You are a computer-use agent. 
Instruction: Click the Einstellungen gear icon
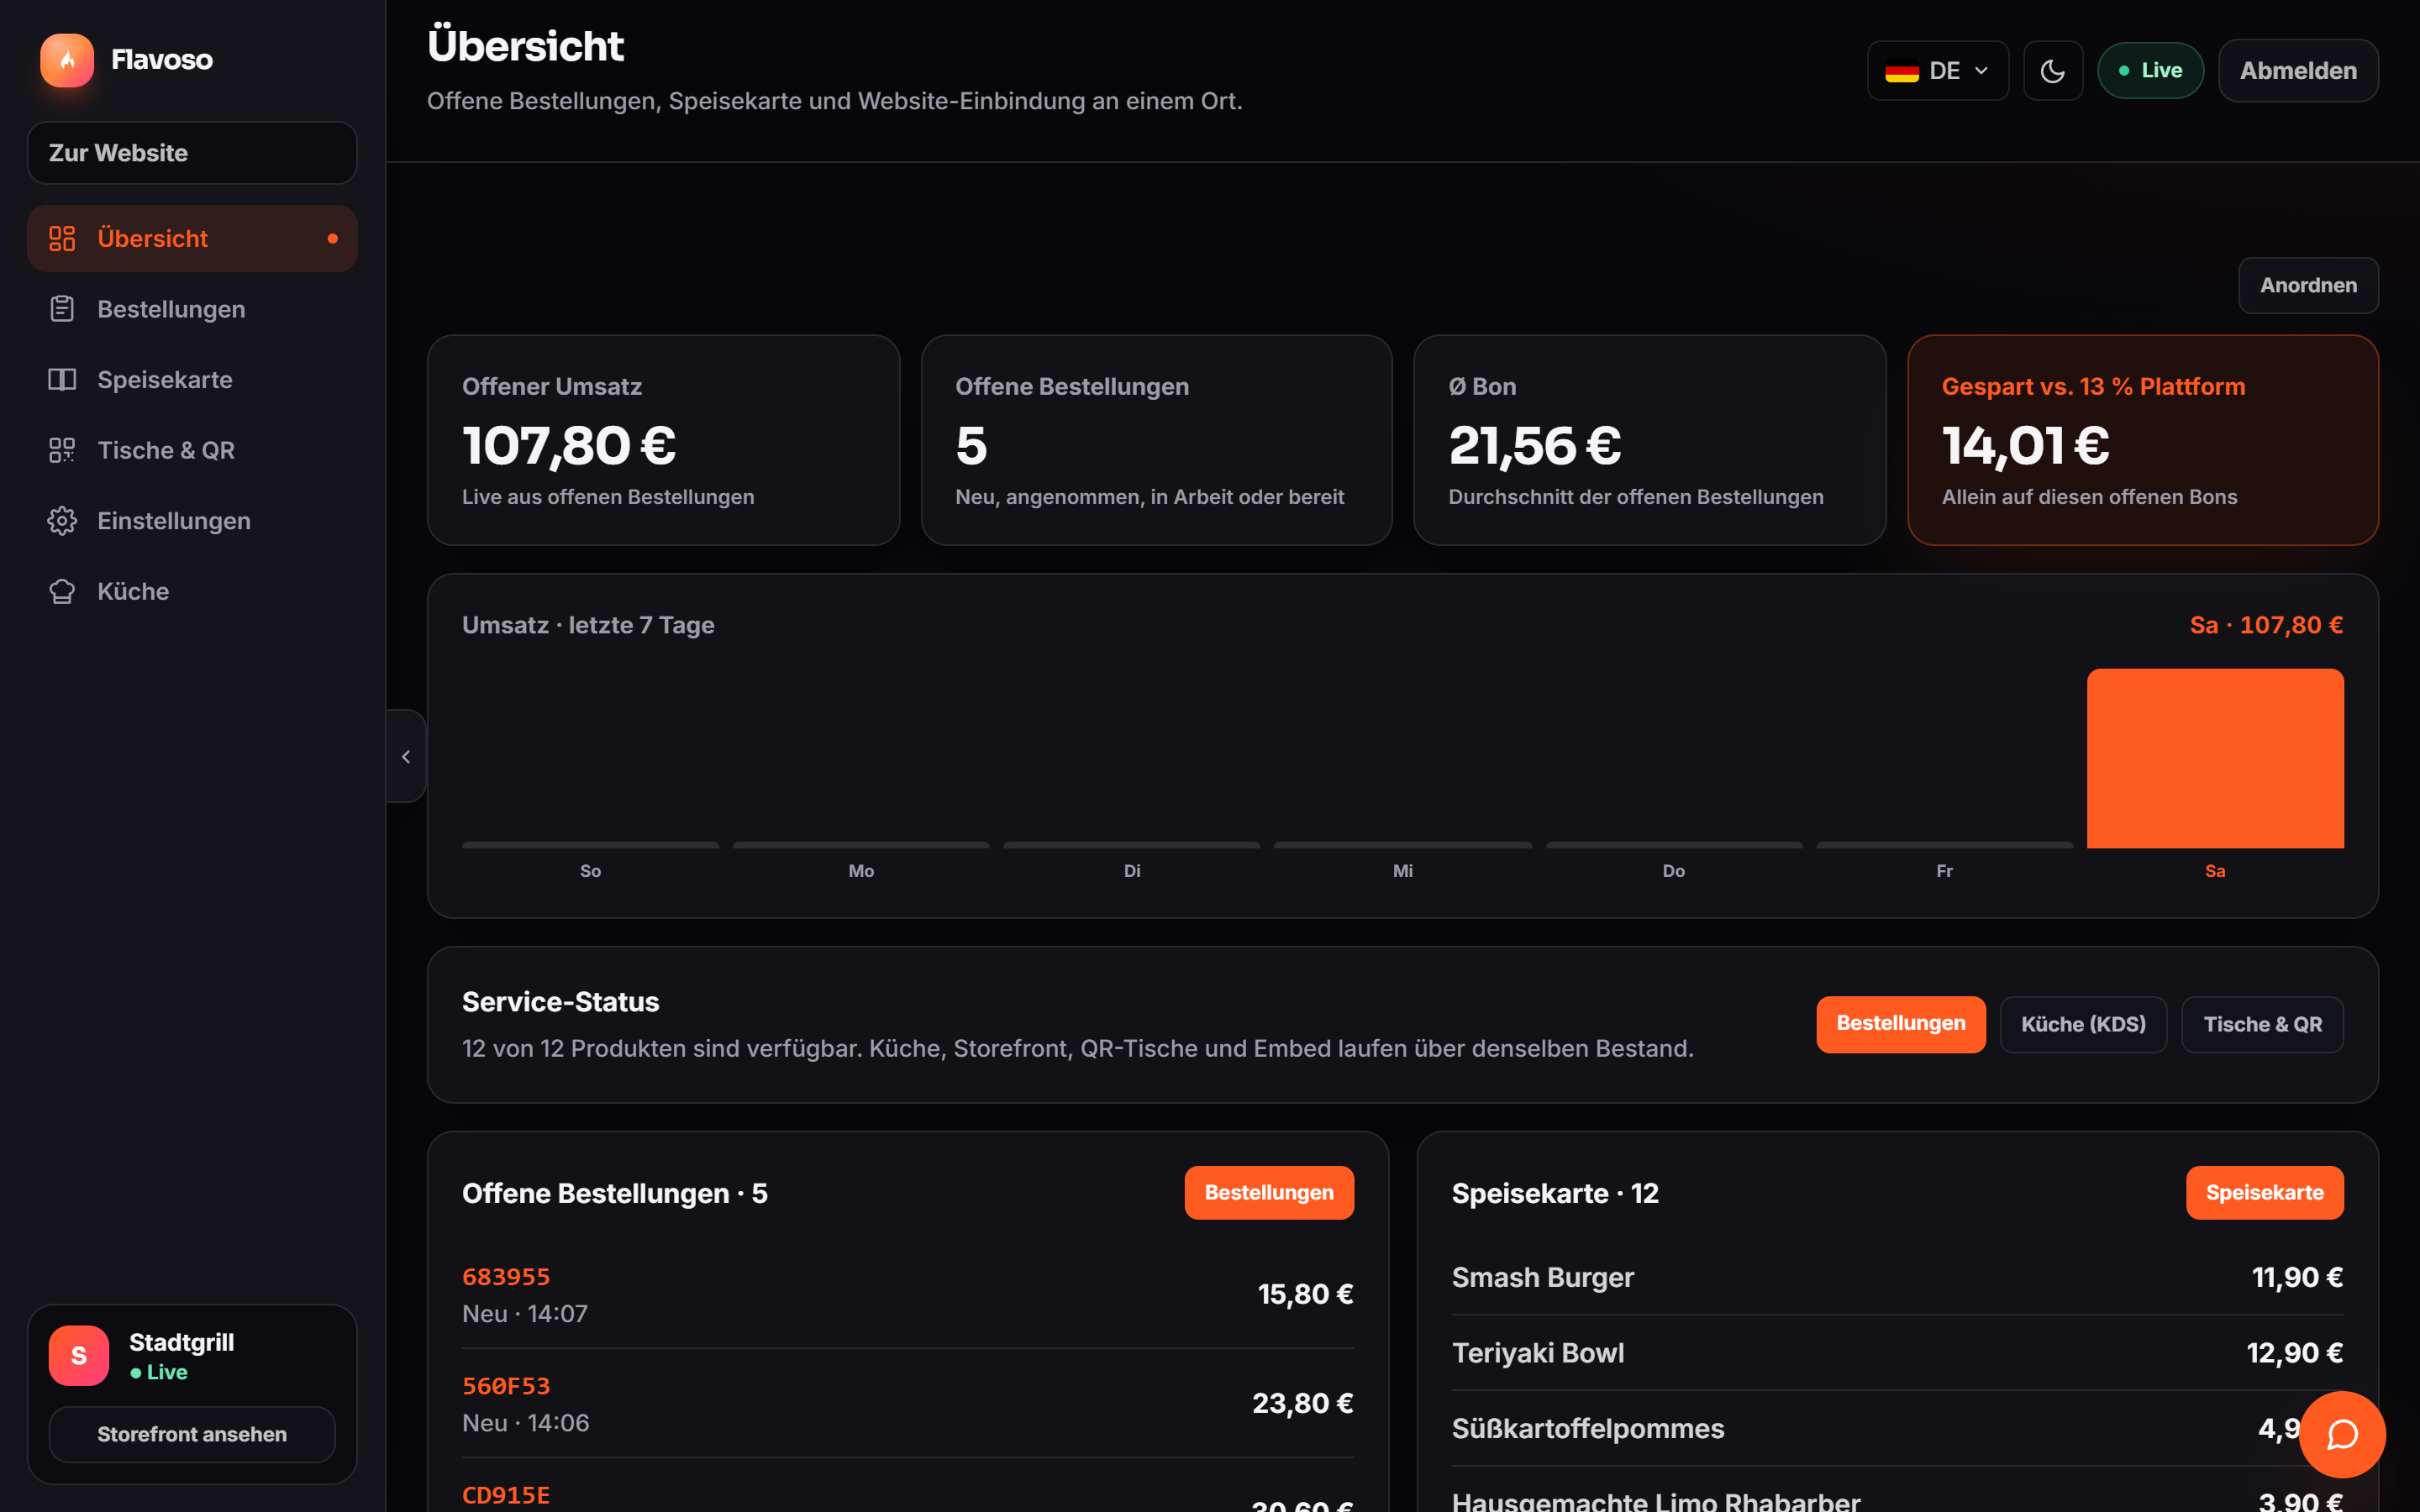pyautogui.click(x=62, y=521)
